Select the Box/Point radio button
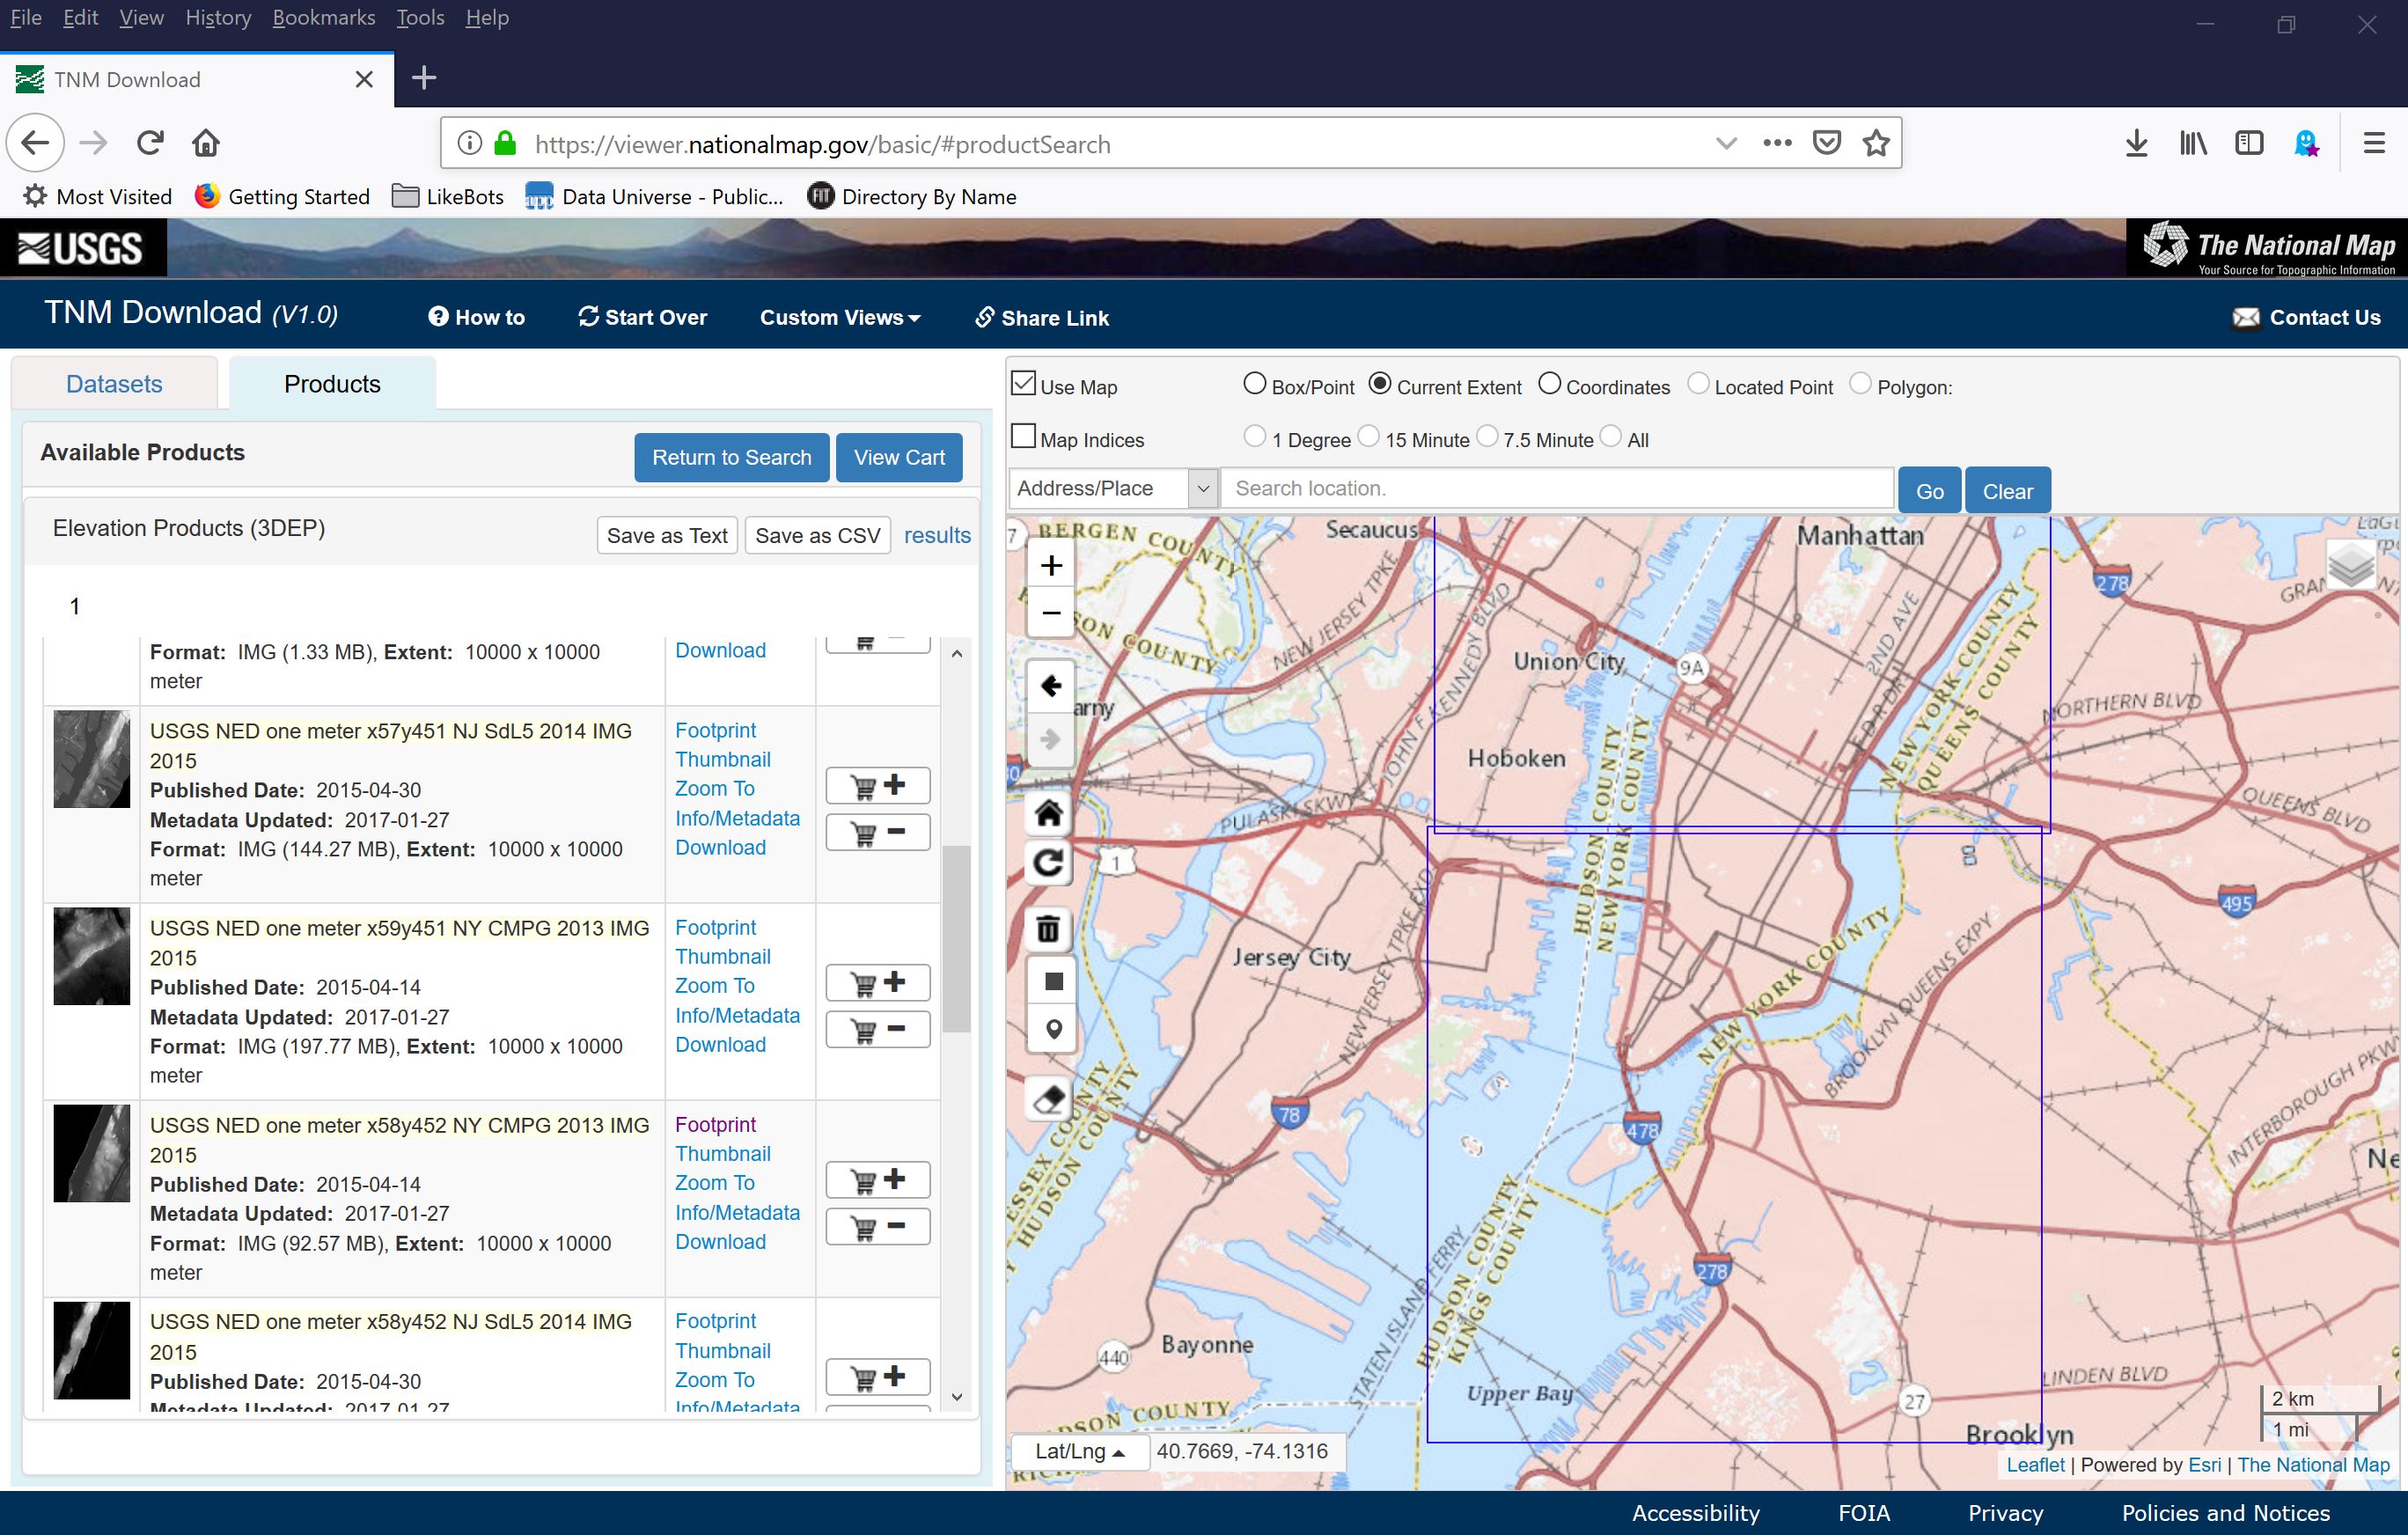The height and width of the screenshot is (1535, 2408). coord(1254,384)
